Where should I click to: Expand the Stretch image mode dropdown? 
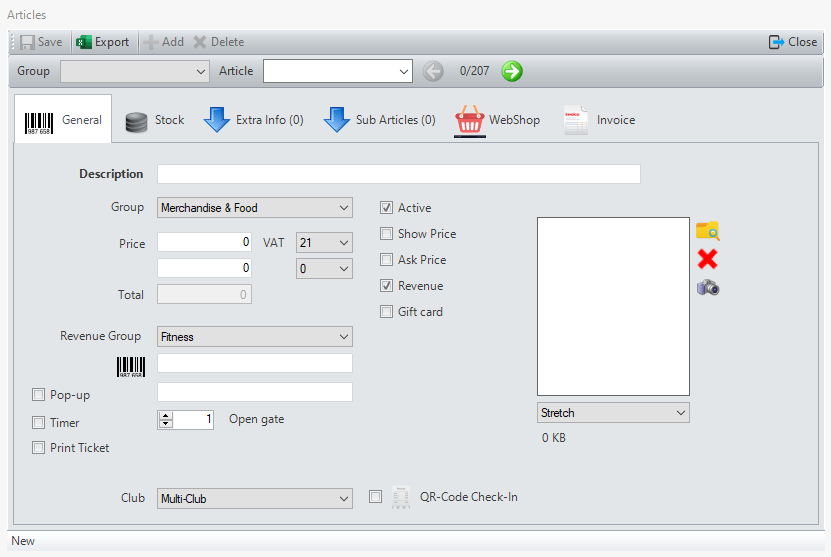click(x=613, y=413)
